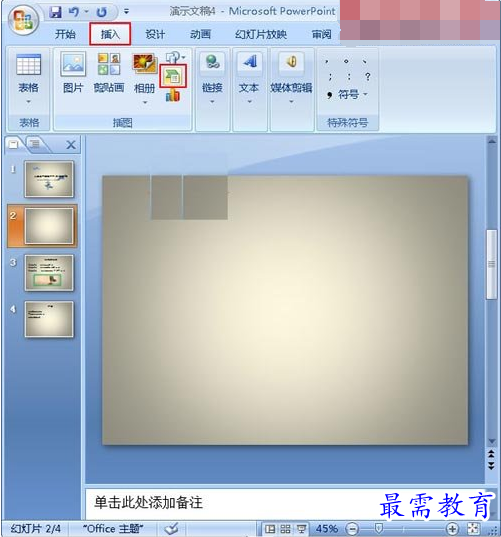Insert a SmartArt graphic

173,76
